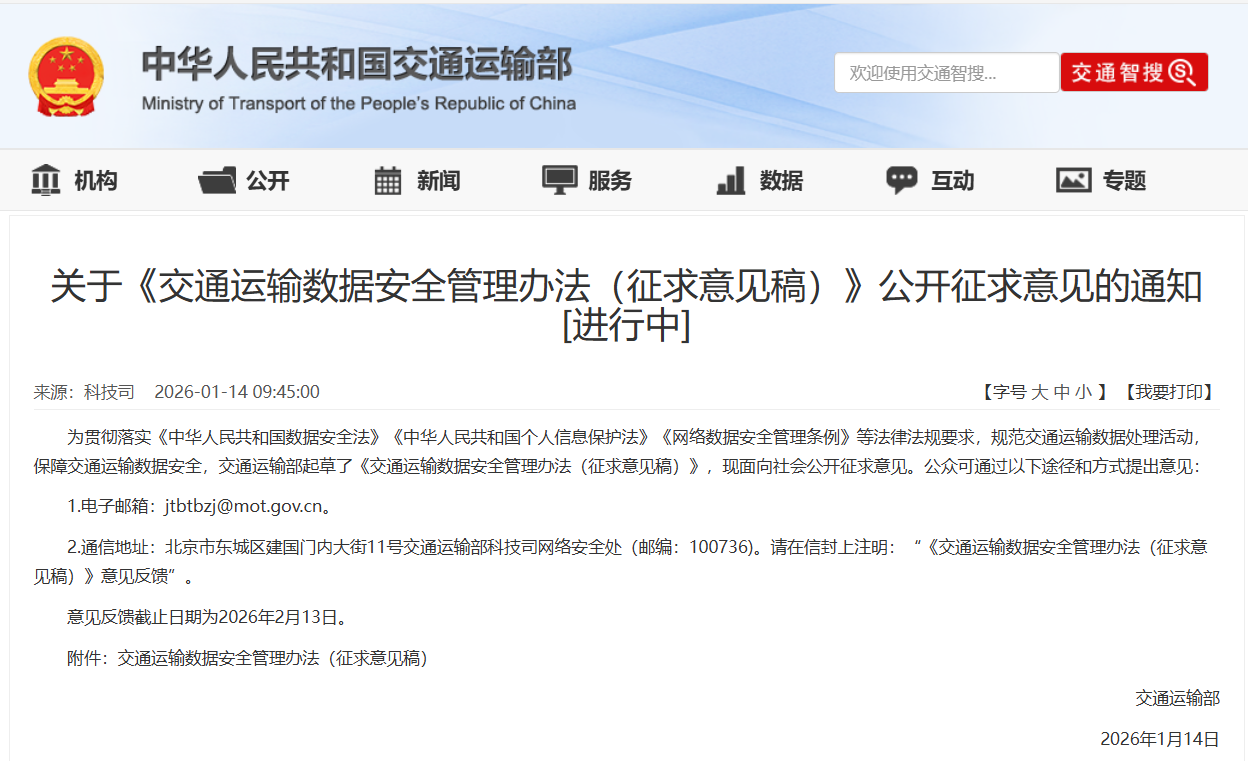This screenshot has height=761, width=1248.
Task: Click the 新闻 calendar icon
Action: coord(389,179)
